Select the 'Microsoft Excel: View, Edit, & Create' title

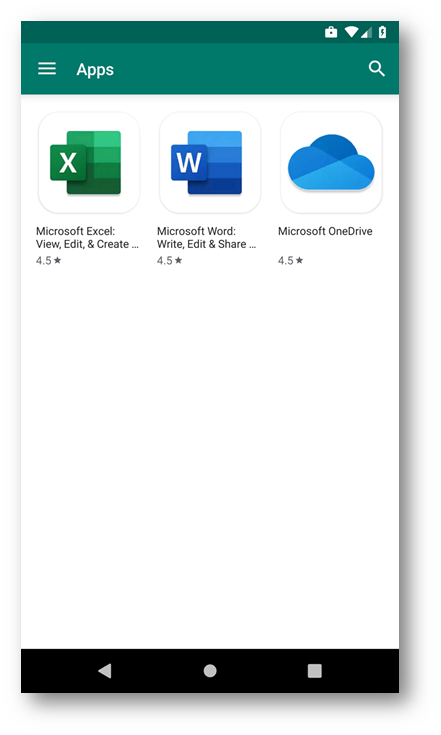[x=87, y=238]
